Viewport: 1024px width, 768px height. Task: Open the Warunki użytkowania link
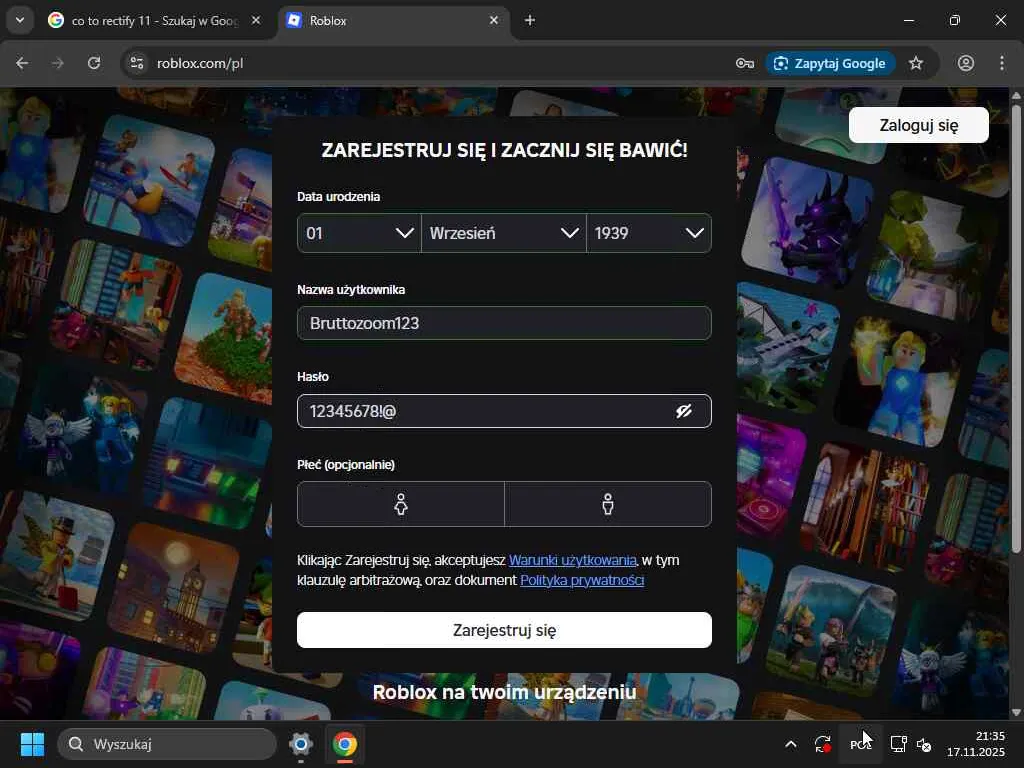coord(572,560)
